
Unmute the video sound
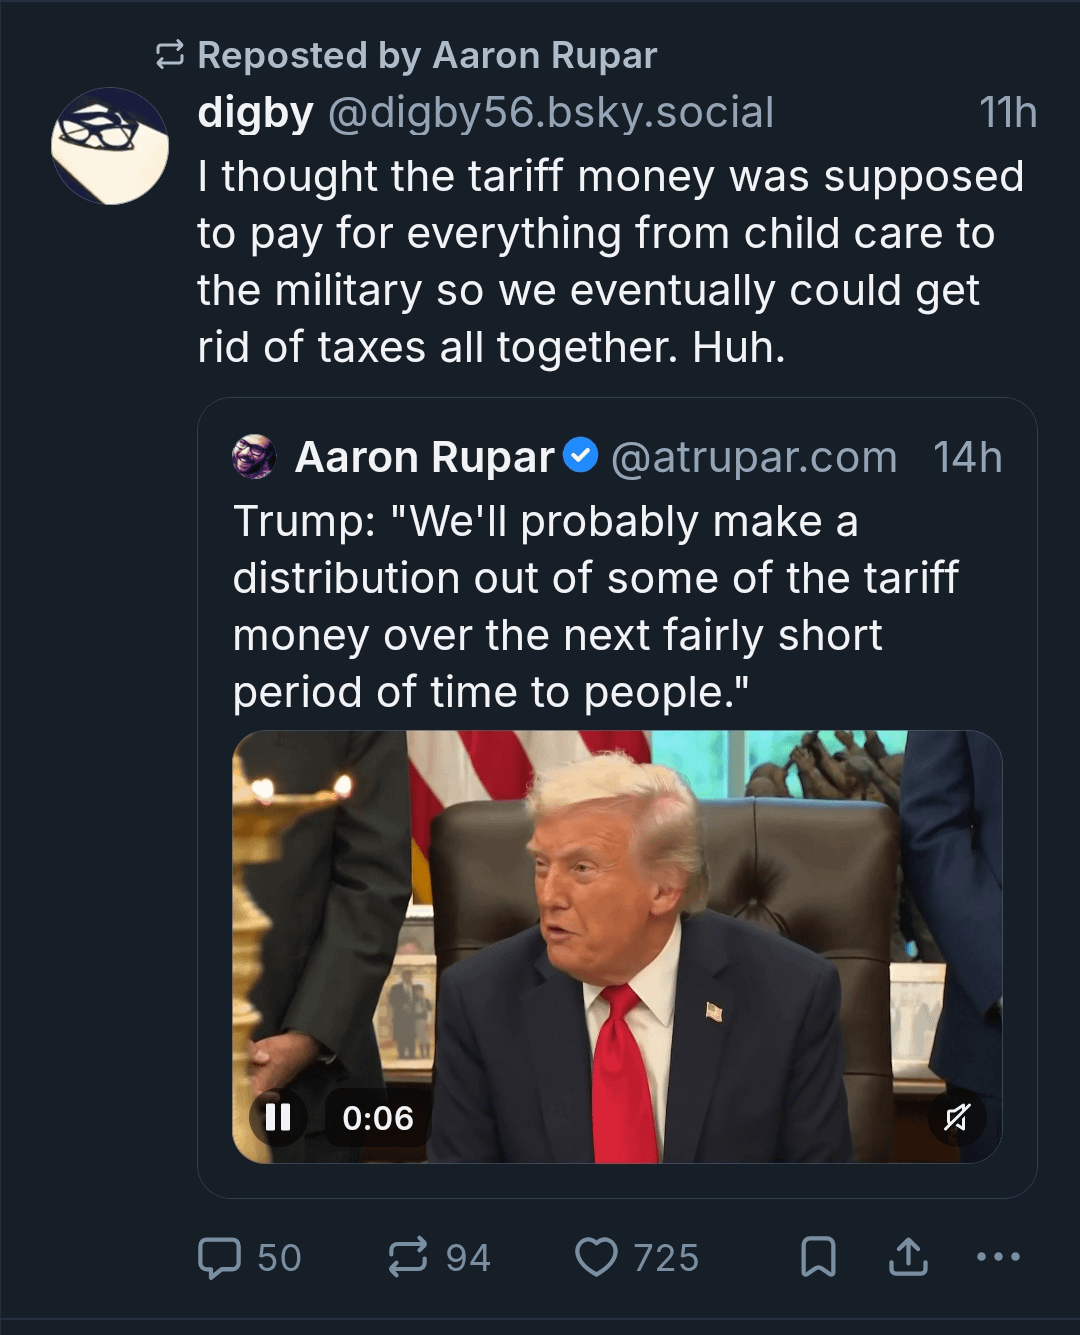[957, 1117]
